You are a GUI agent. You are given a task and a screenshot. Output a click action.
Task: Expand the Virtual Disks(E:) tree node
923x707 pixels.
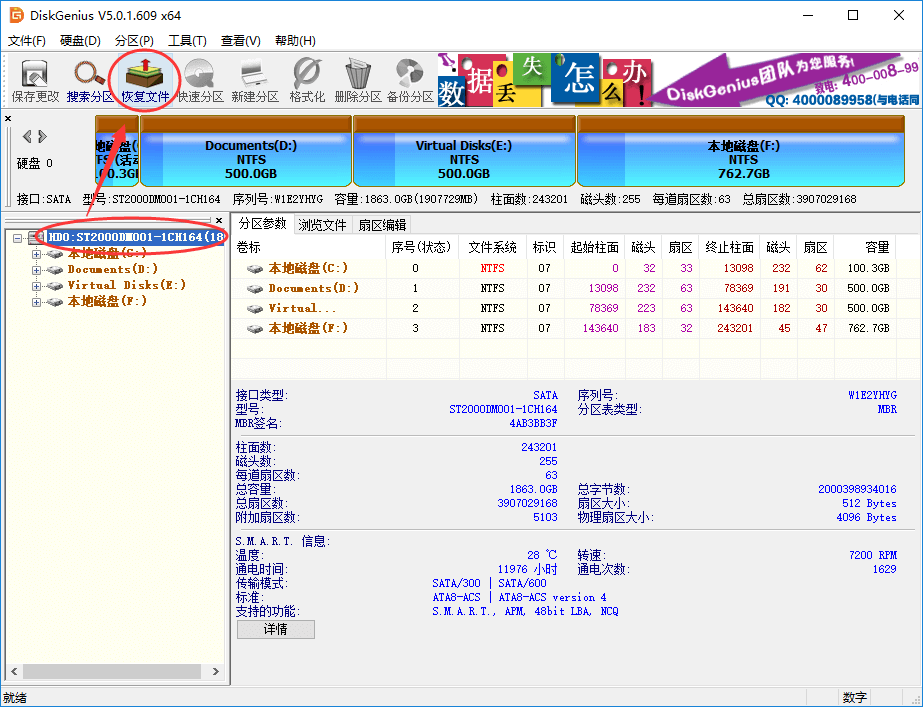[36, 286]
